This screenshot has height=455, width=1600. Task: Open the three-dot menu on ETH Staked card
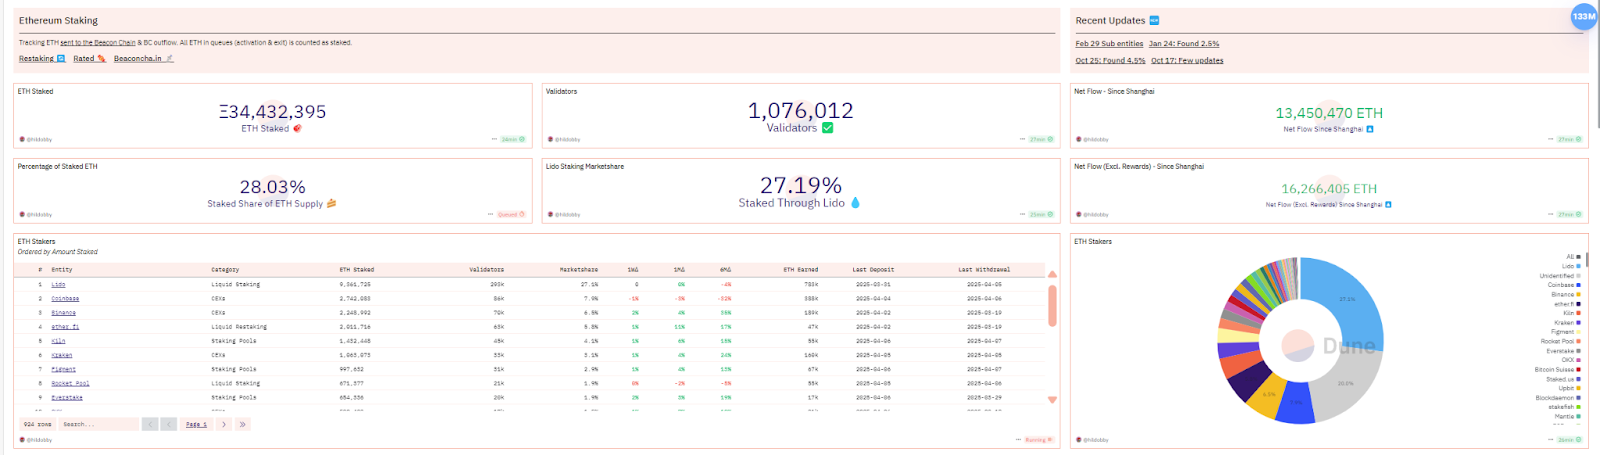[x=494, y=140]
